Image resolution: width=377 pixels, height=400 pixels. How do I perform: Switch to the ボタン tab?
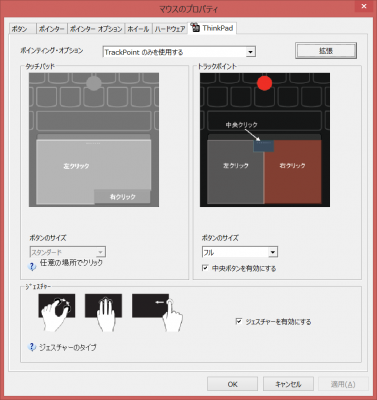coord(22,29)
